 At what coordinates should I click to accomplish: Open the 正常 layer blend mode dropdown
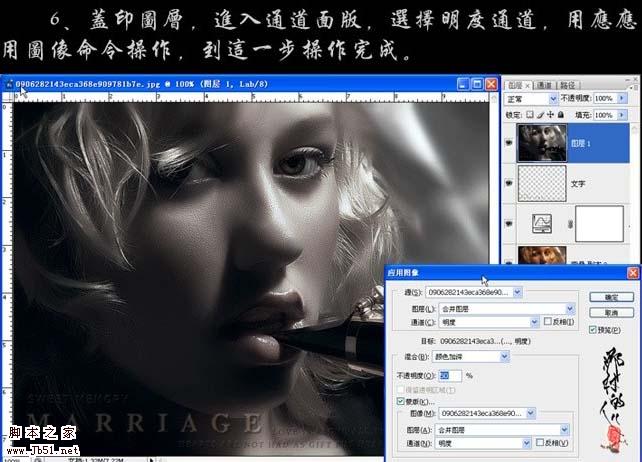[552, 99]
